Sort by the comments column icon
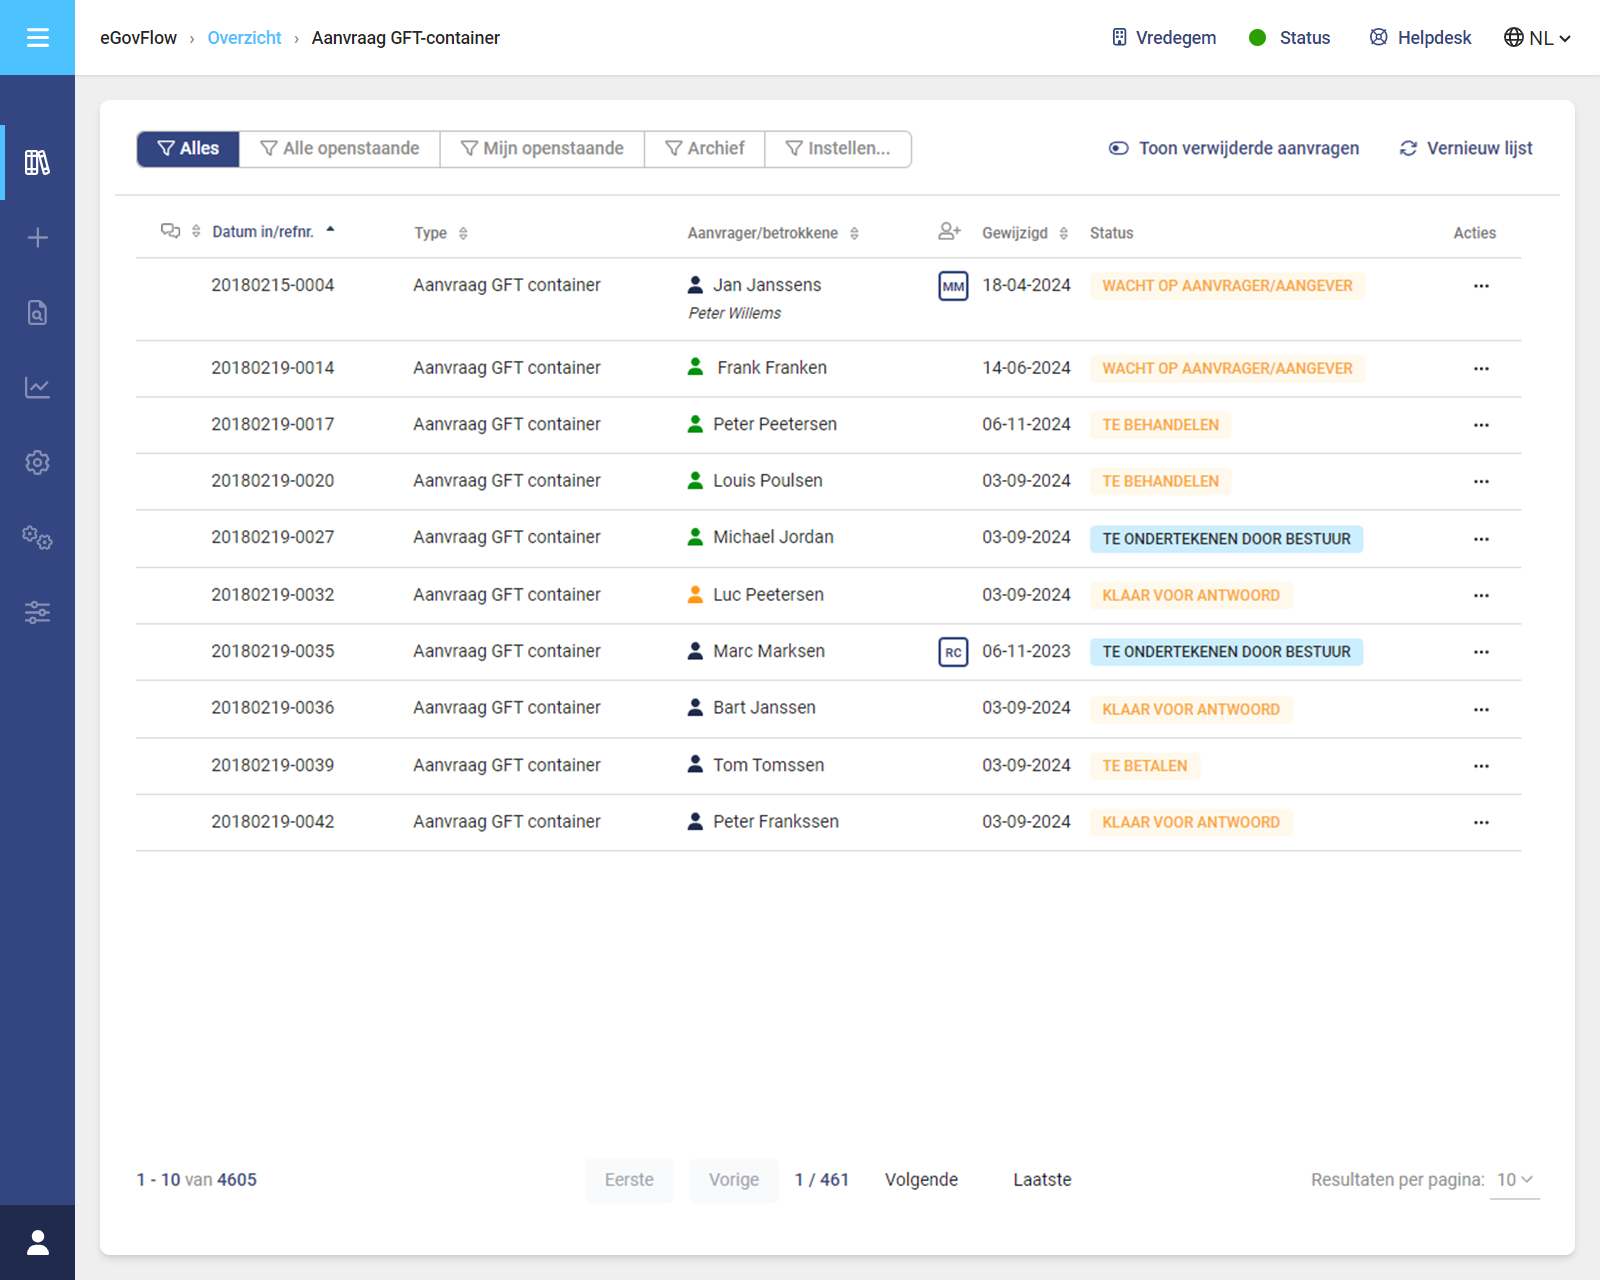 (x=180, y=232)
